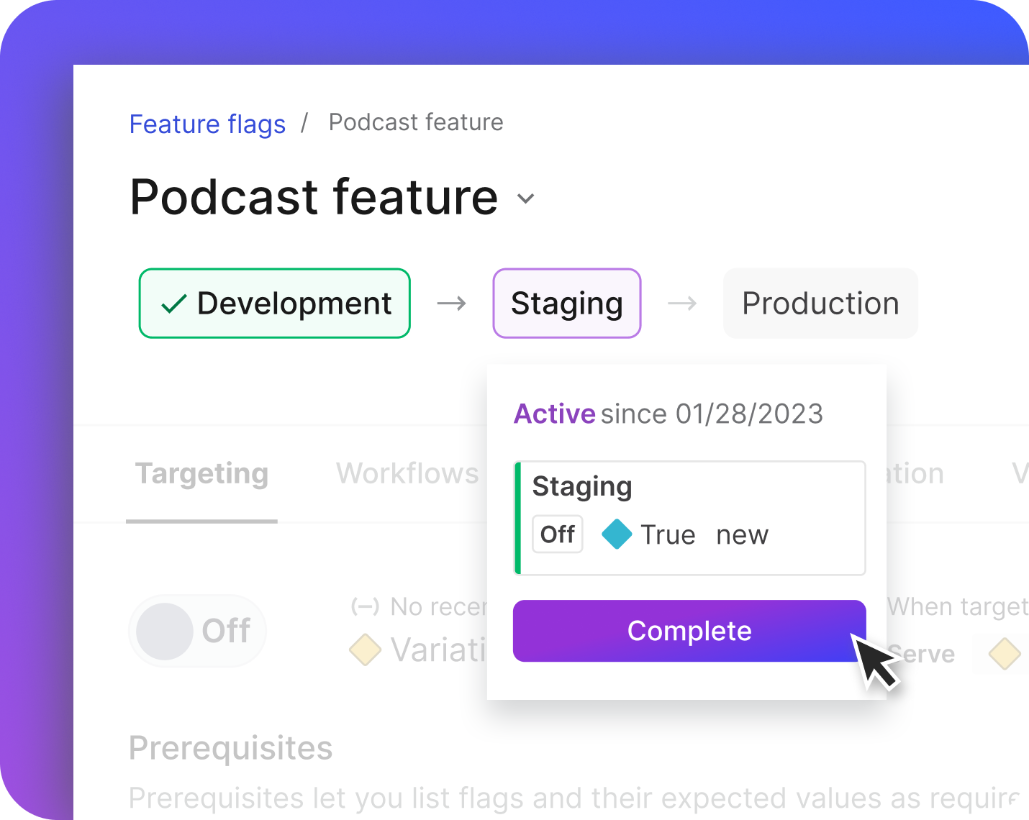Click the arrow between Development and Staging

click(x=451, y=303)
